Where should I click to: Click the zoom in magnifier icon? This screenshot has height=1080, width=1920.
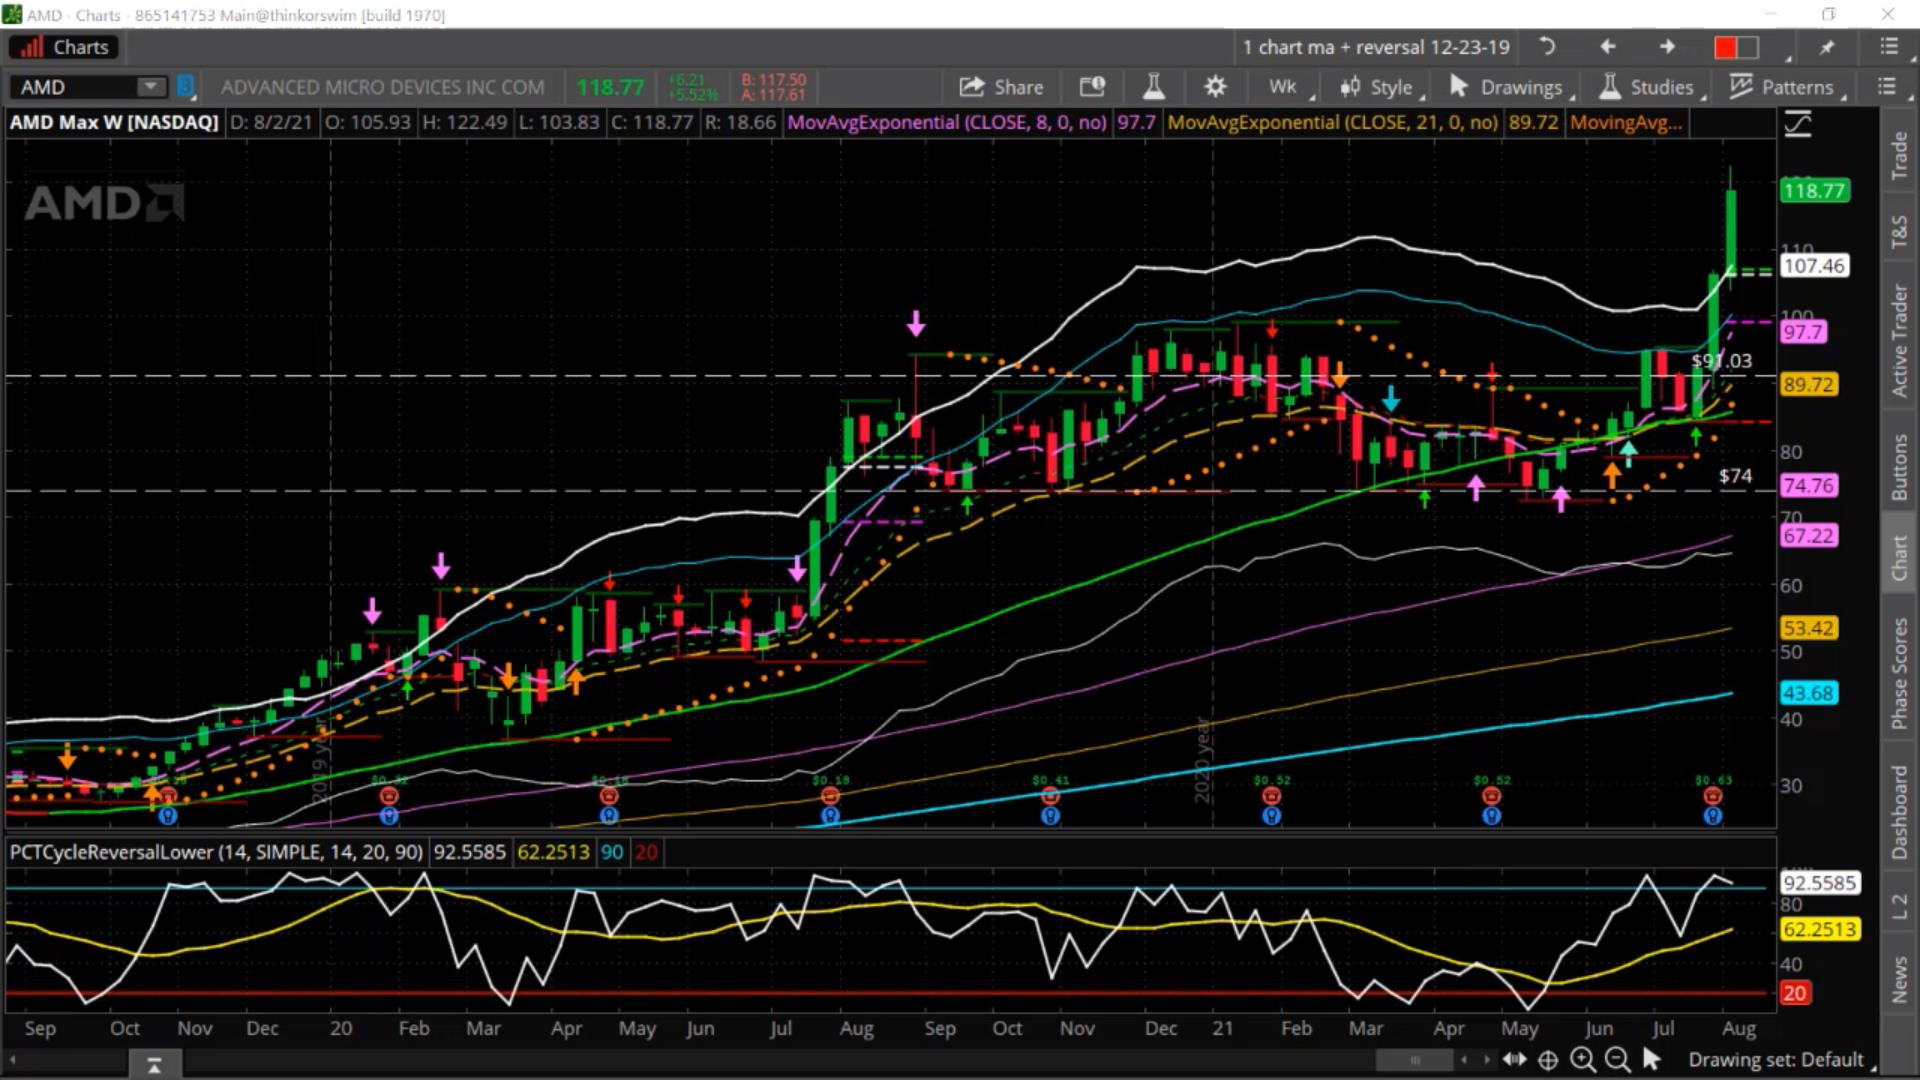(x=1582, y=1060)
